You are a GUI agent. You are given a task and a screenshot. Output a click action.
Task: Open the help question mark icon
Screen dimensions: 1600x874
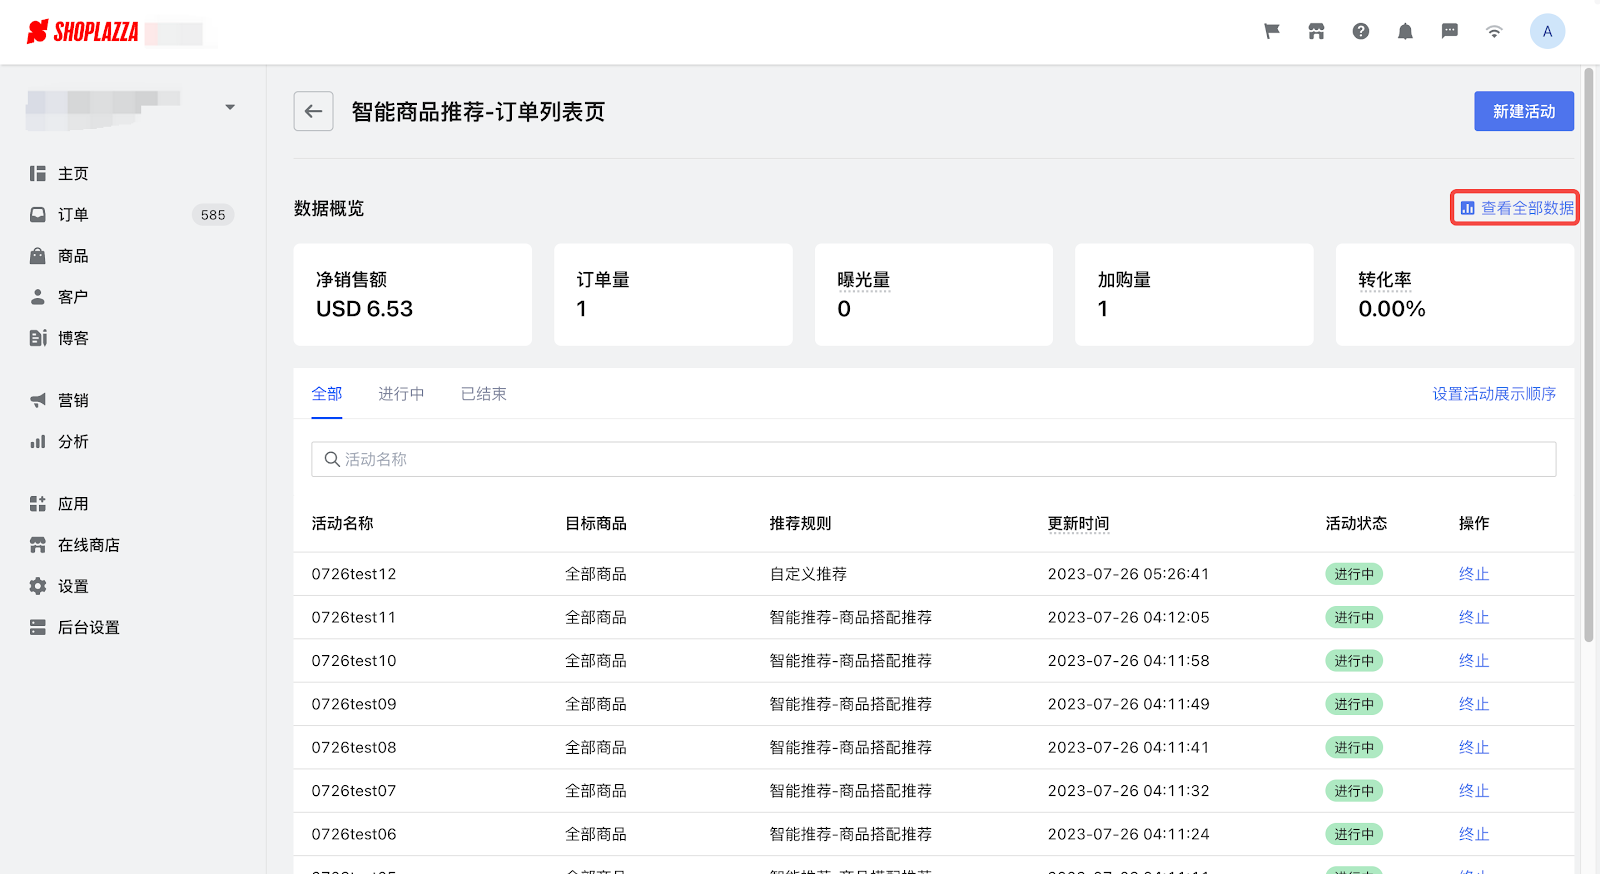1361,32
